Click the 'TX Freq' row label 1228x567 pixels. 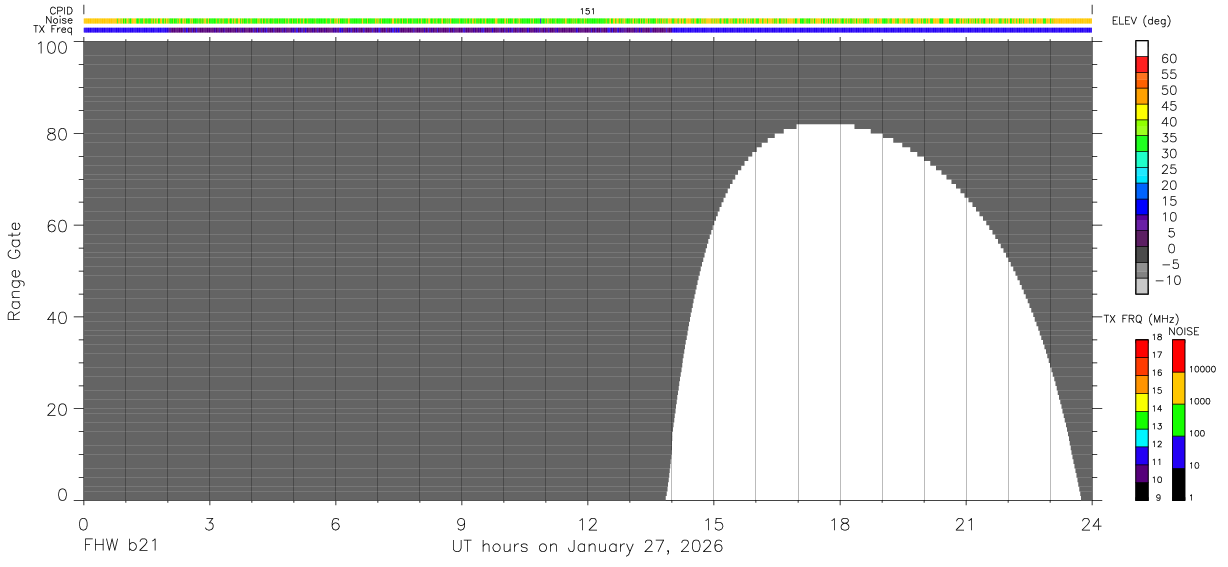[54, 30]
